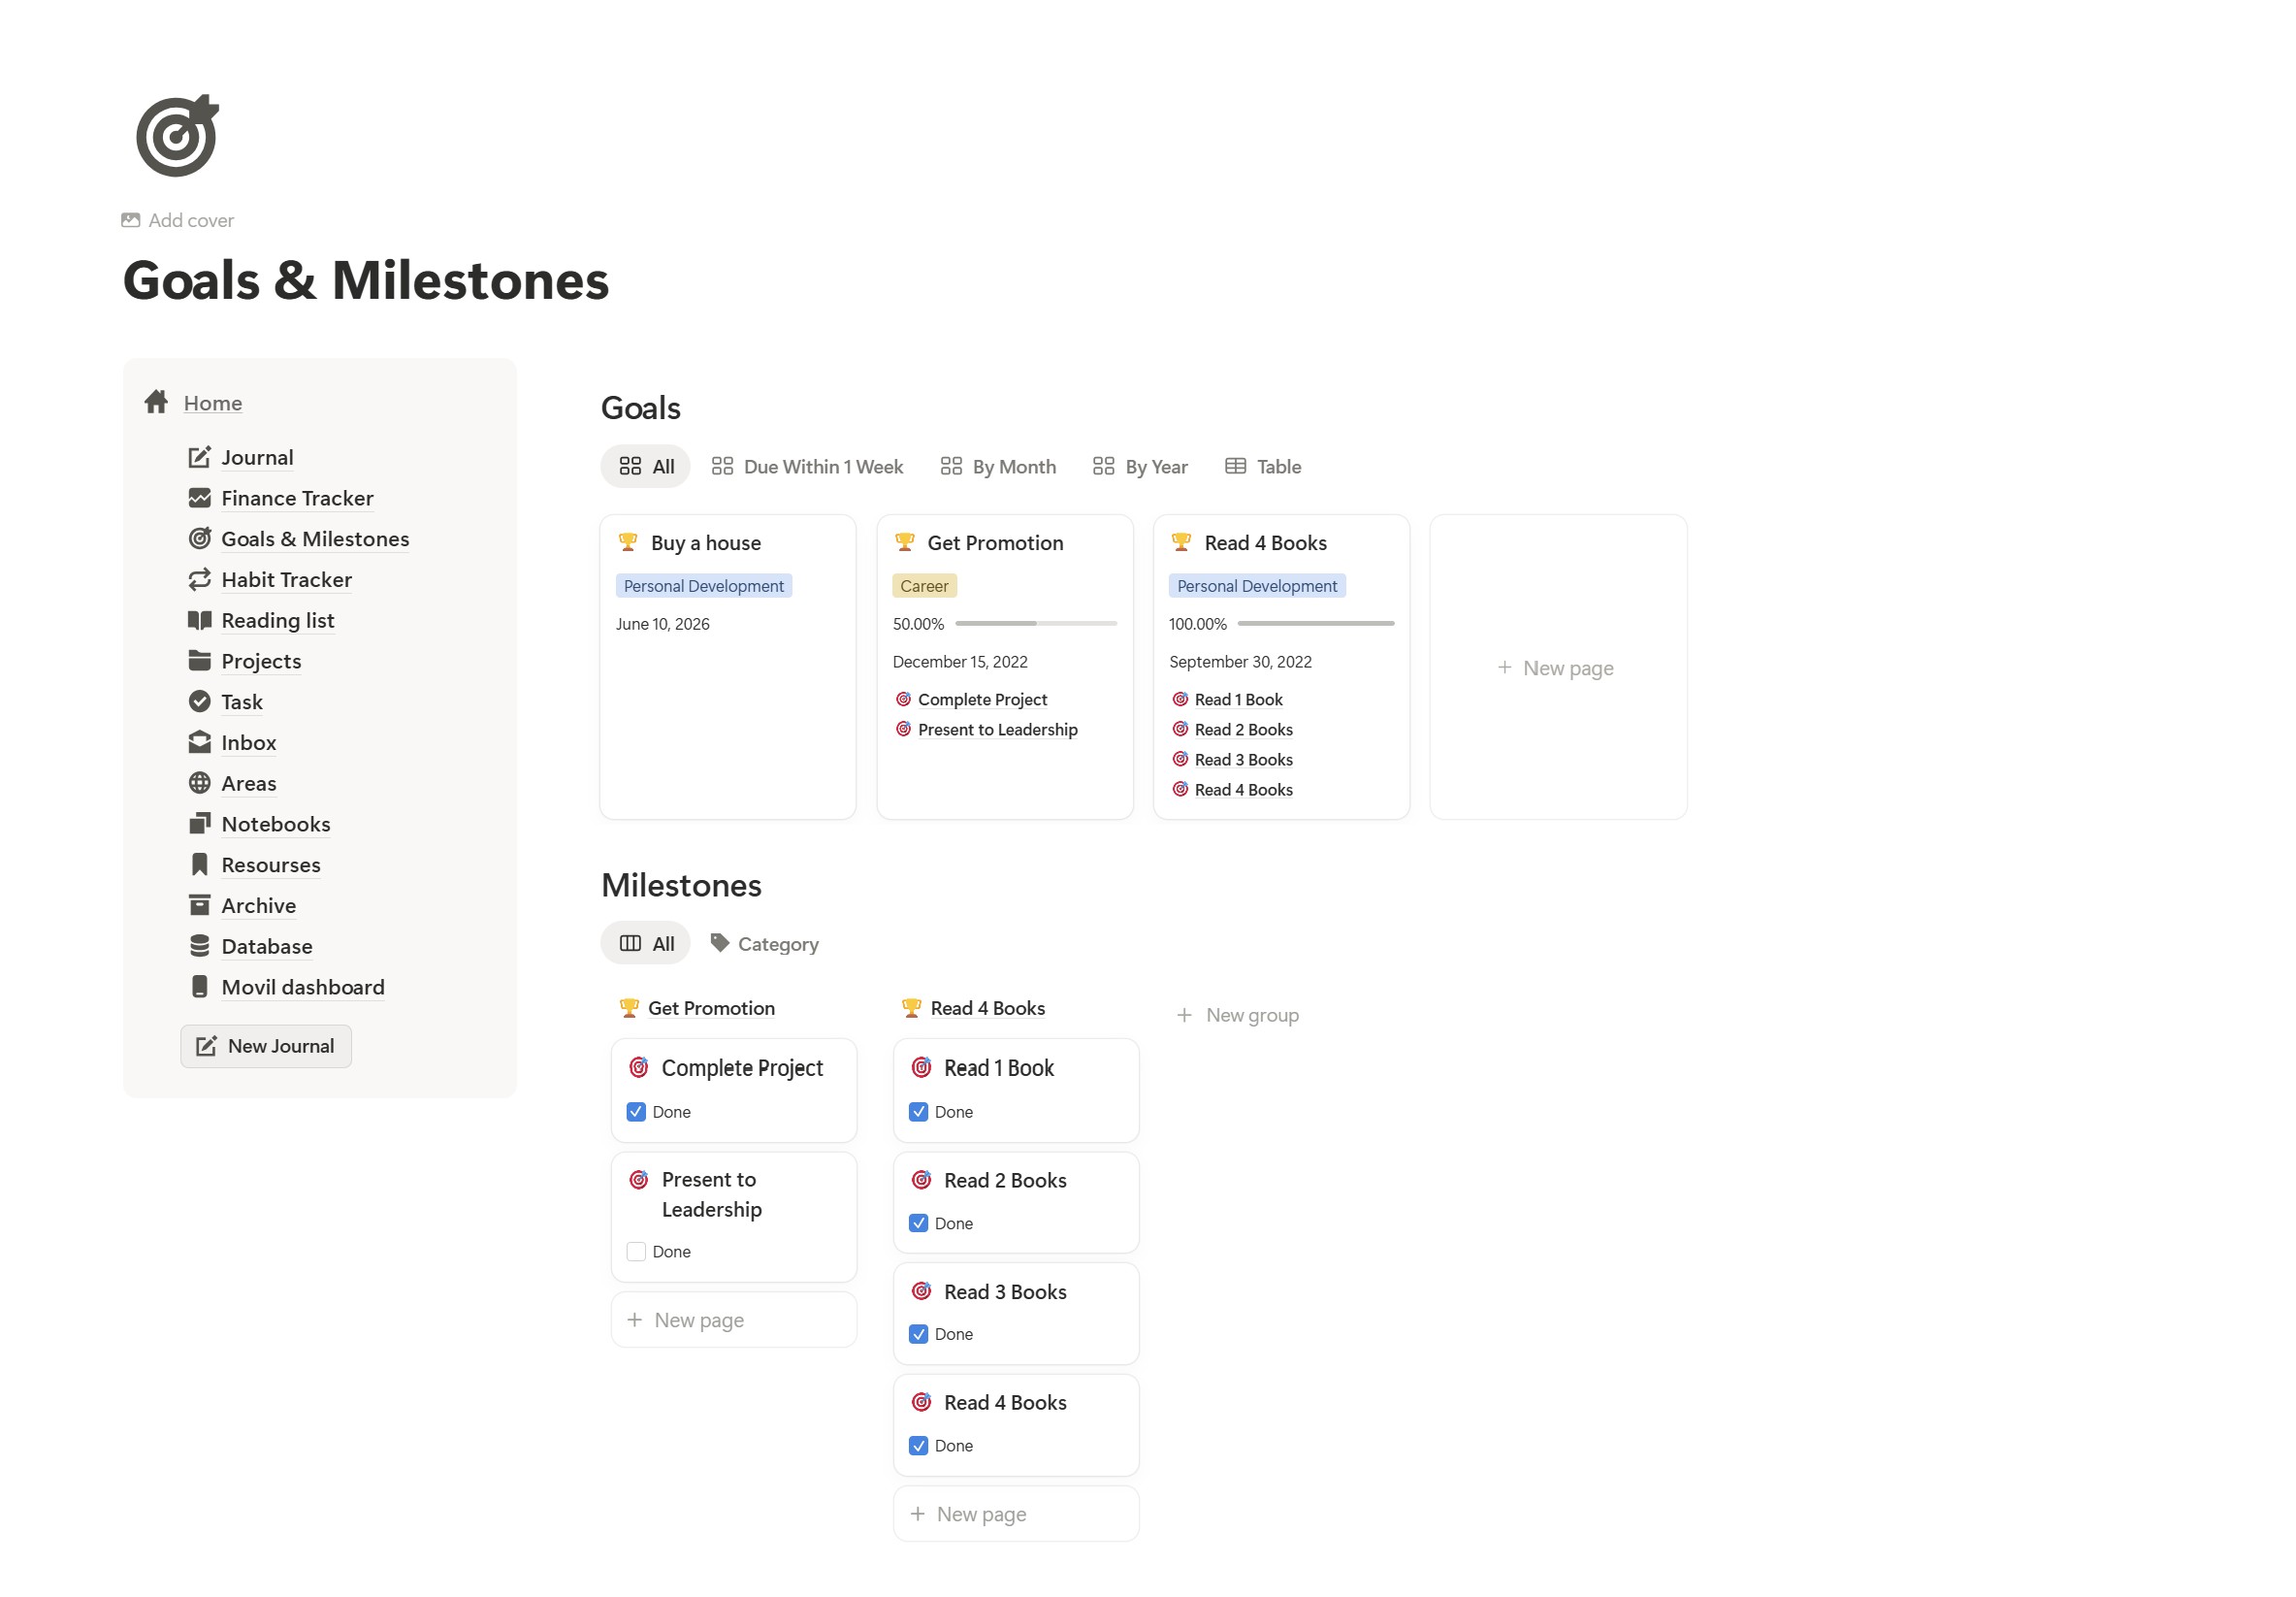Click the Goals & Milestones target icon in sidebar
The width and height of the screenshot is (2296, 1597).
[x=199, y=539]
